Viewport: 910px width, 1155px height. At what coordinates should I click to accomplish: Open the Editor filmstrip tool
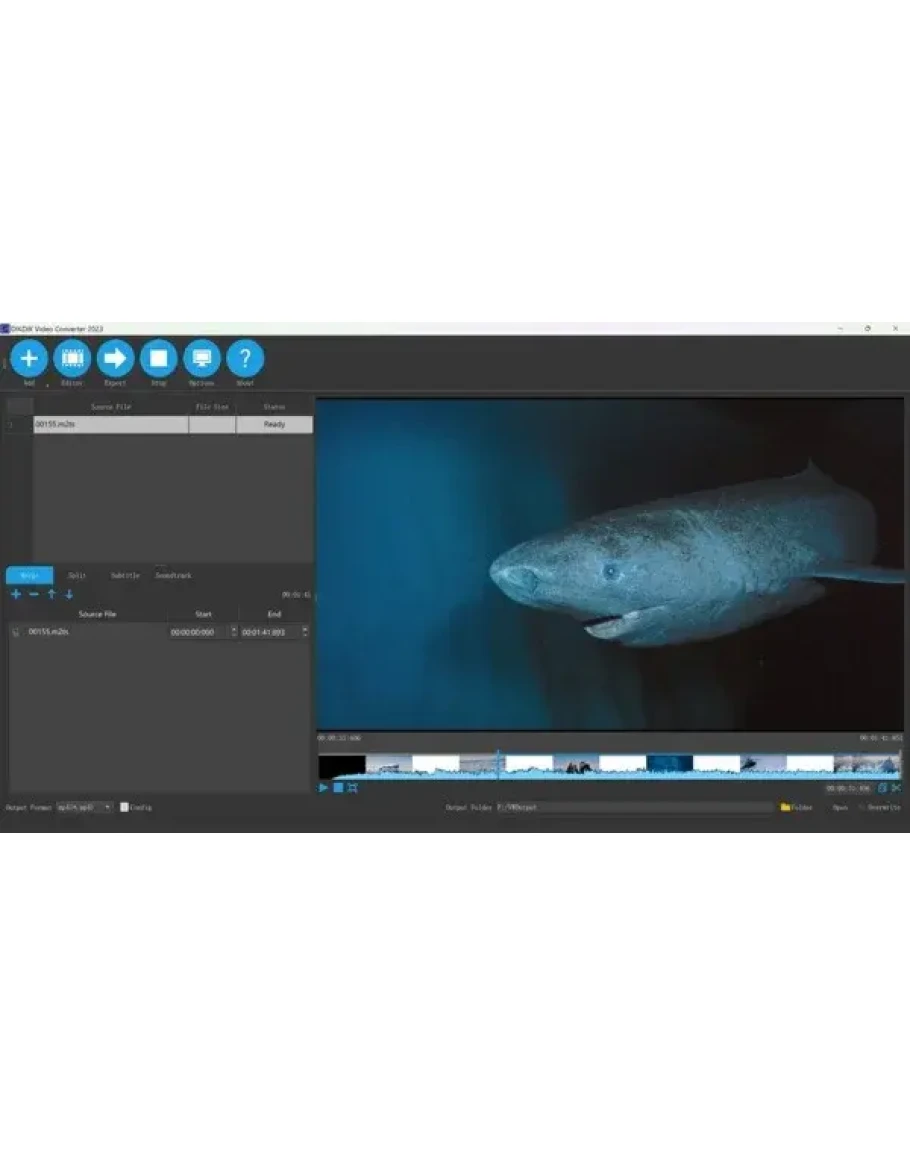[72, 358]
